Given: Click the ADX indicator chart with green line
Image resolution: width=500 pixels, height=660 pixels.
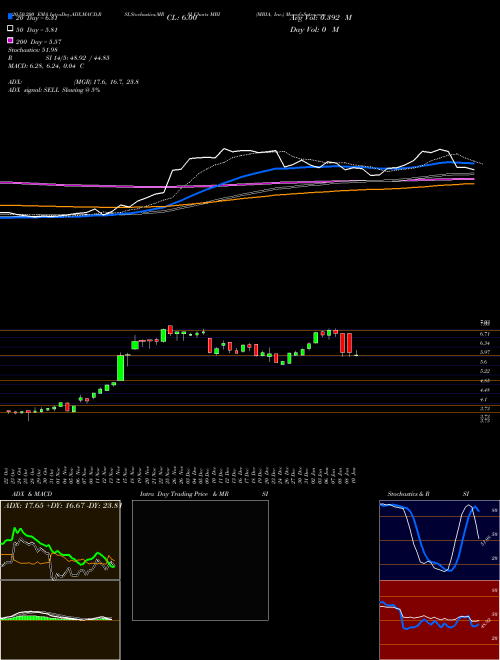Looking at the screenshot, I should (60, 540).
